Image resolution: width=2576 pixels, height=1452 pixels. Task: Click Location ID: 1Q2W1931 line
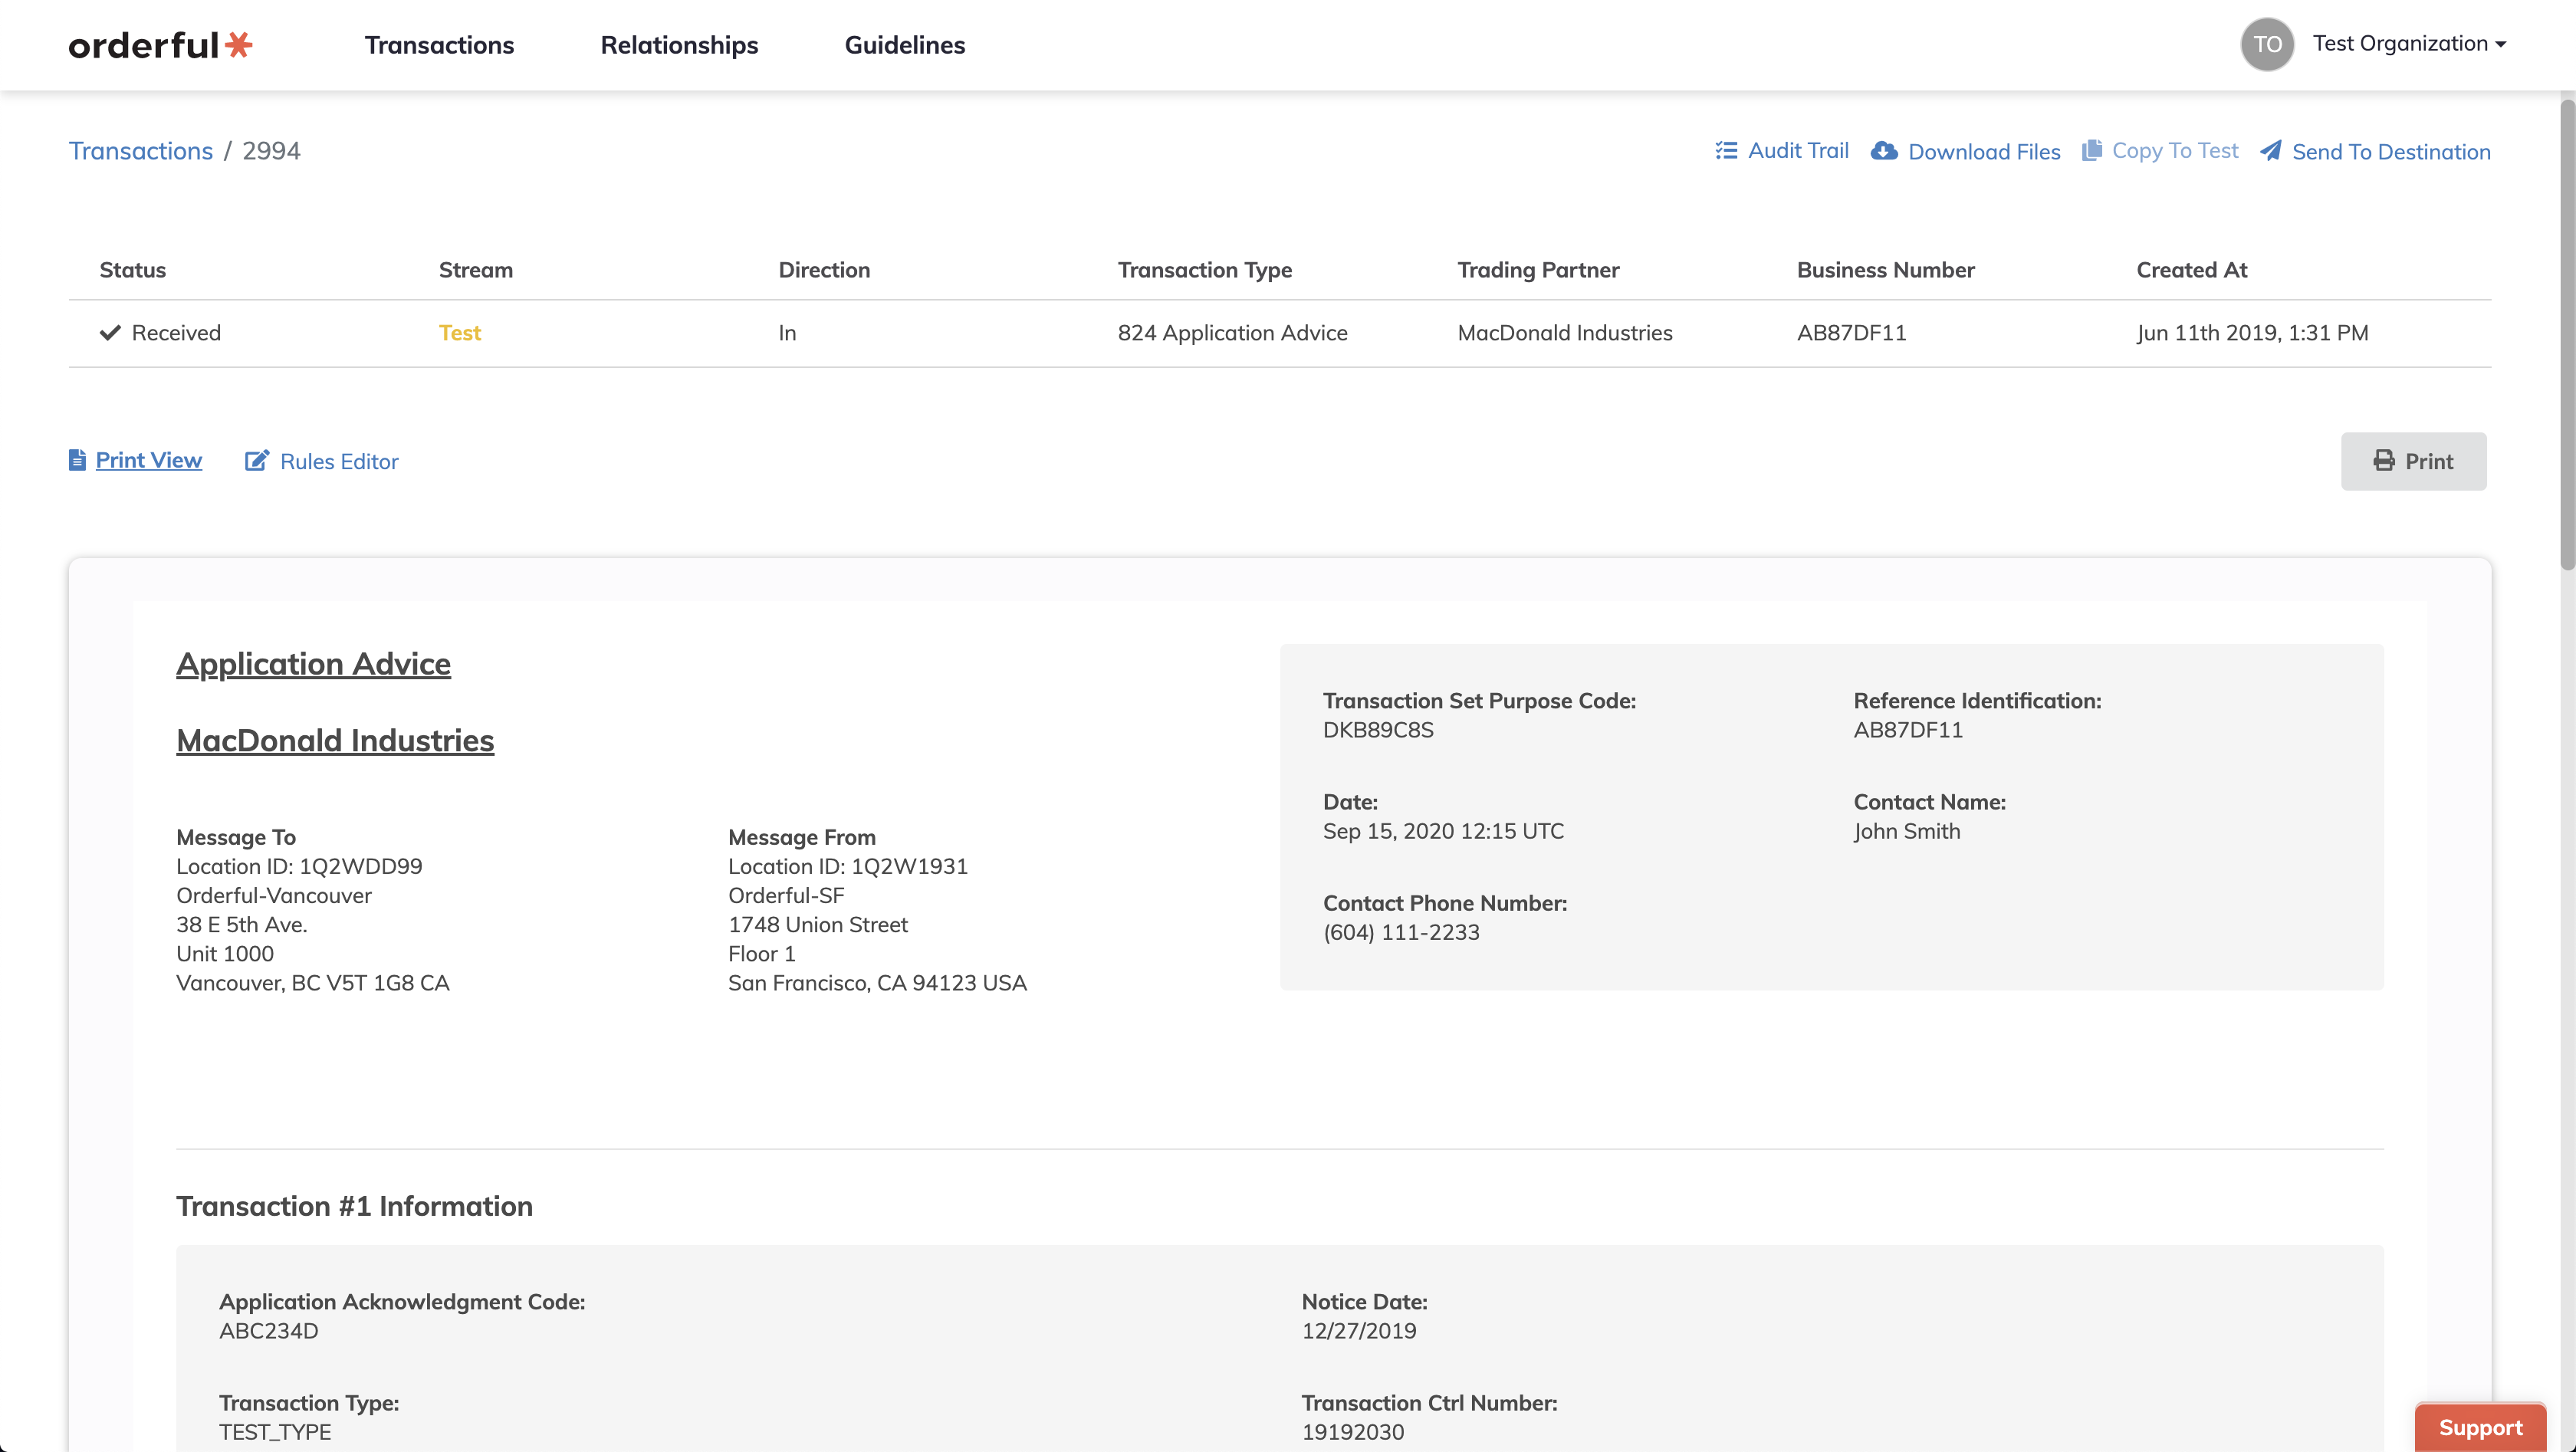coord(848,866)
